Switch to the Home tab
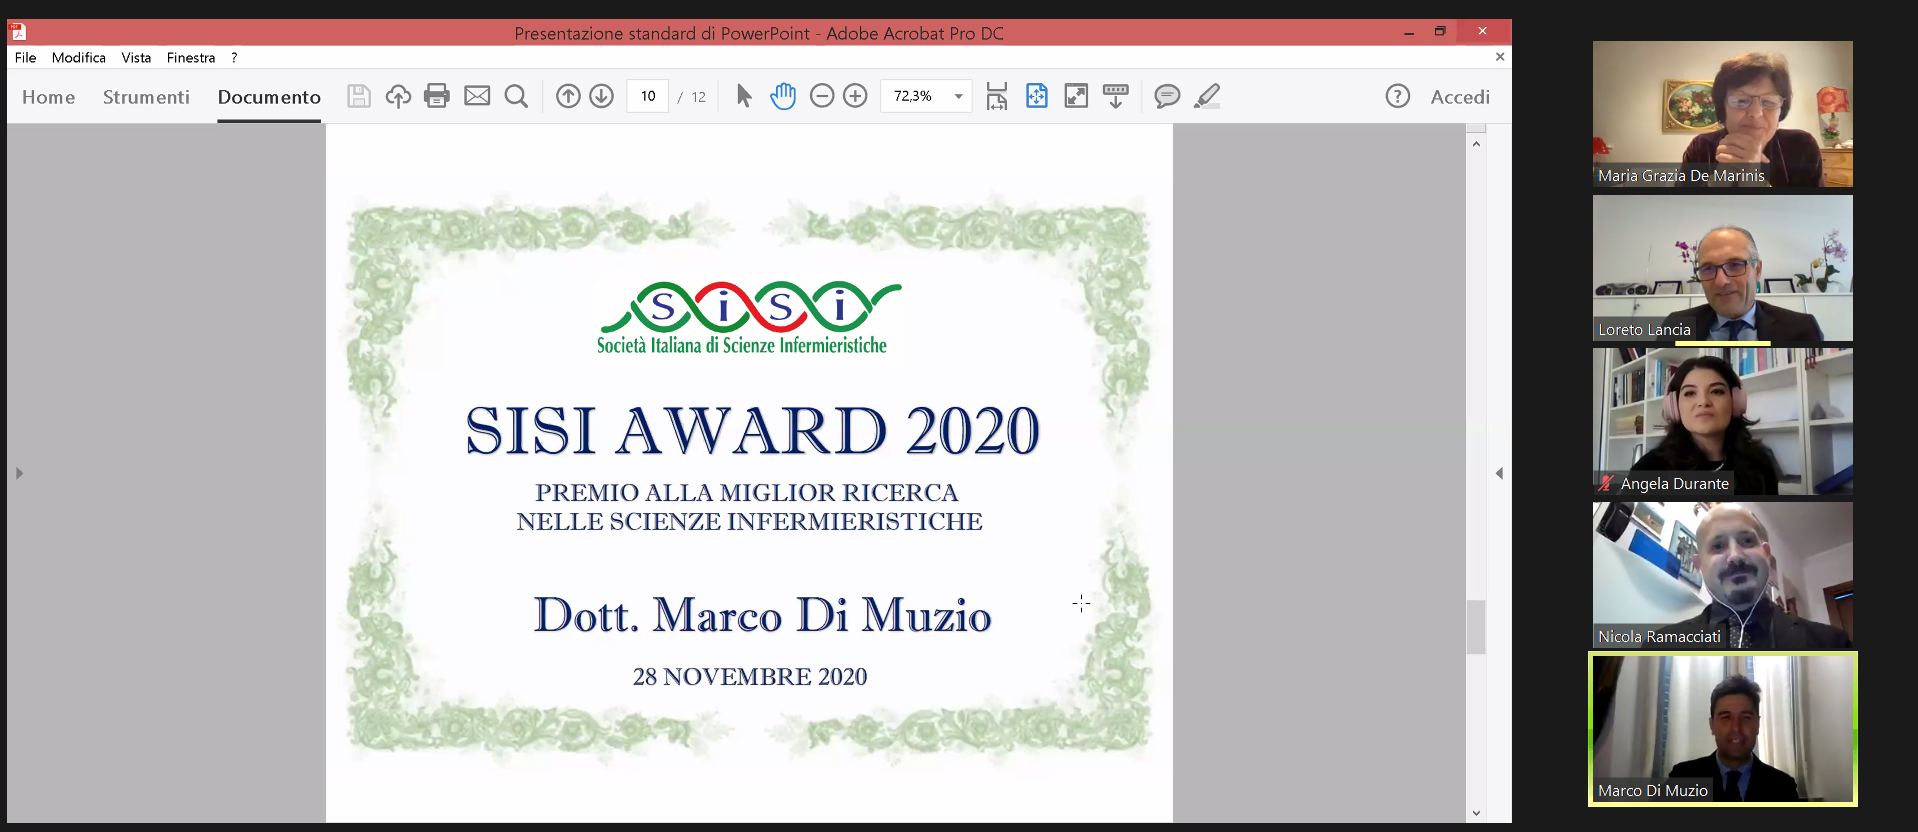This screenshot has height=832, width=1918. (x=49, y=97)
